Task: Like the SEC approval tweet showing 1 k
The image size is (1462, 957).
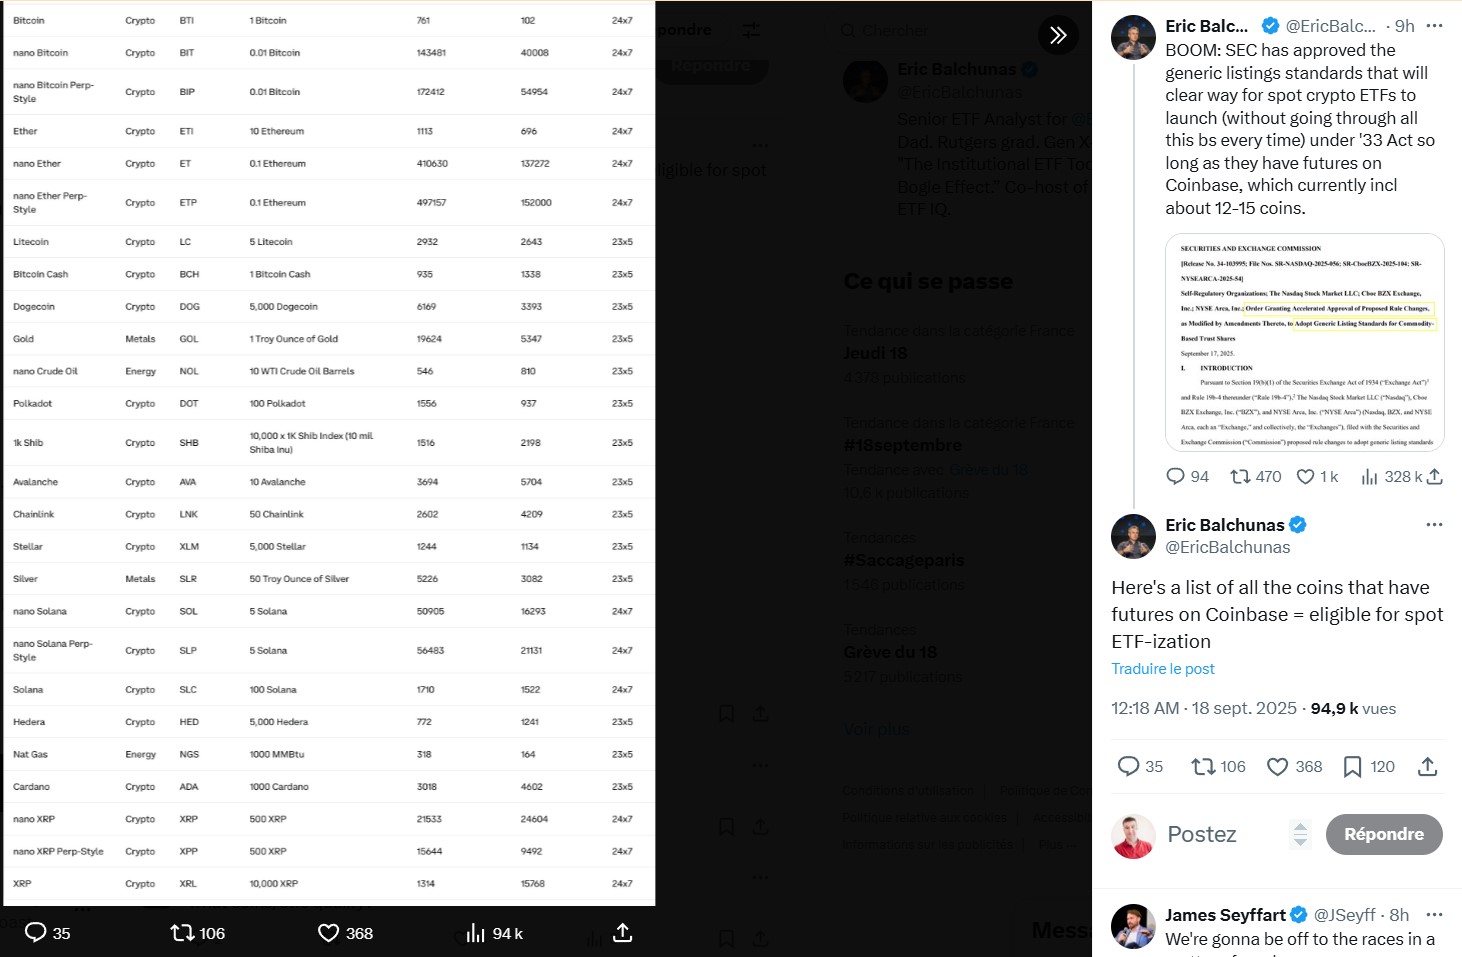Action: [x=1317, y=477]
